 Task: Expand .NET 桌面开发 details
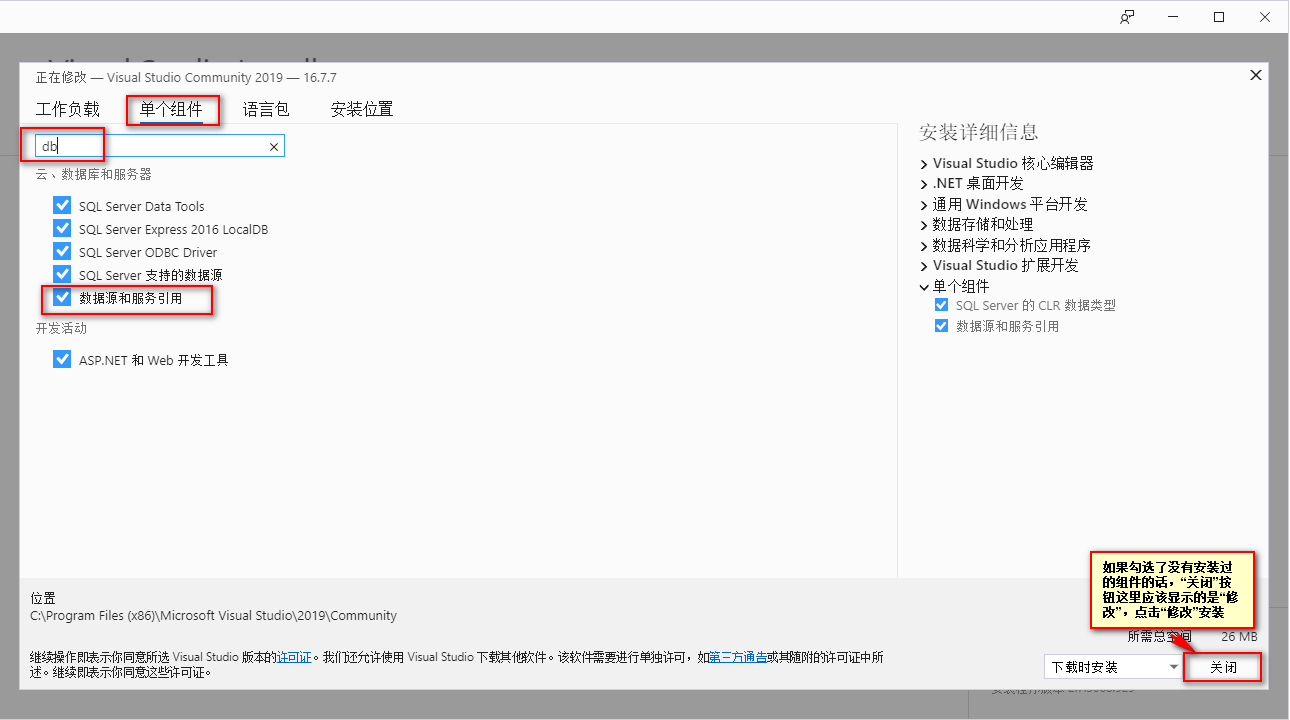tap(924, 184)
